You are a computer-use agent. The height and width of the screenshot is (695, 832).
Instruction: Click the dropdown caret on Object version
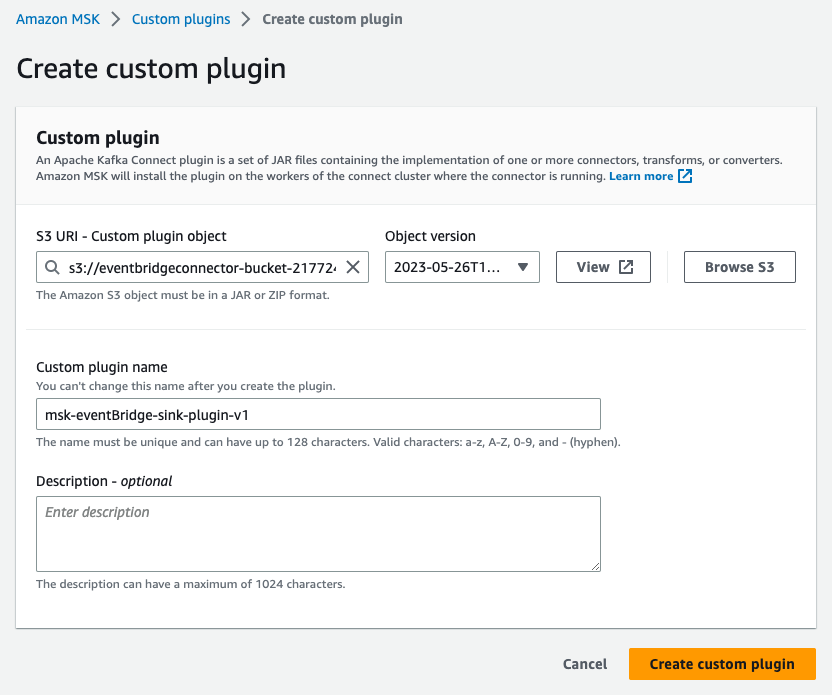tap(523, 267)
